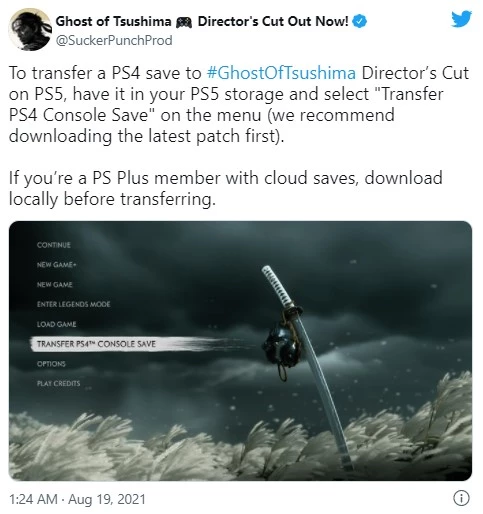The height and width of the screenshot is (514, 483).
Task: Choose Load Game menu entry
Action: click(56, 324)
